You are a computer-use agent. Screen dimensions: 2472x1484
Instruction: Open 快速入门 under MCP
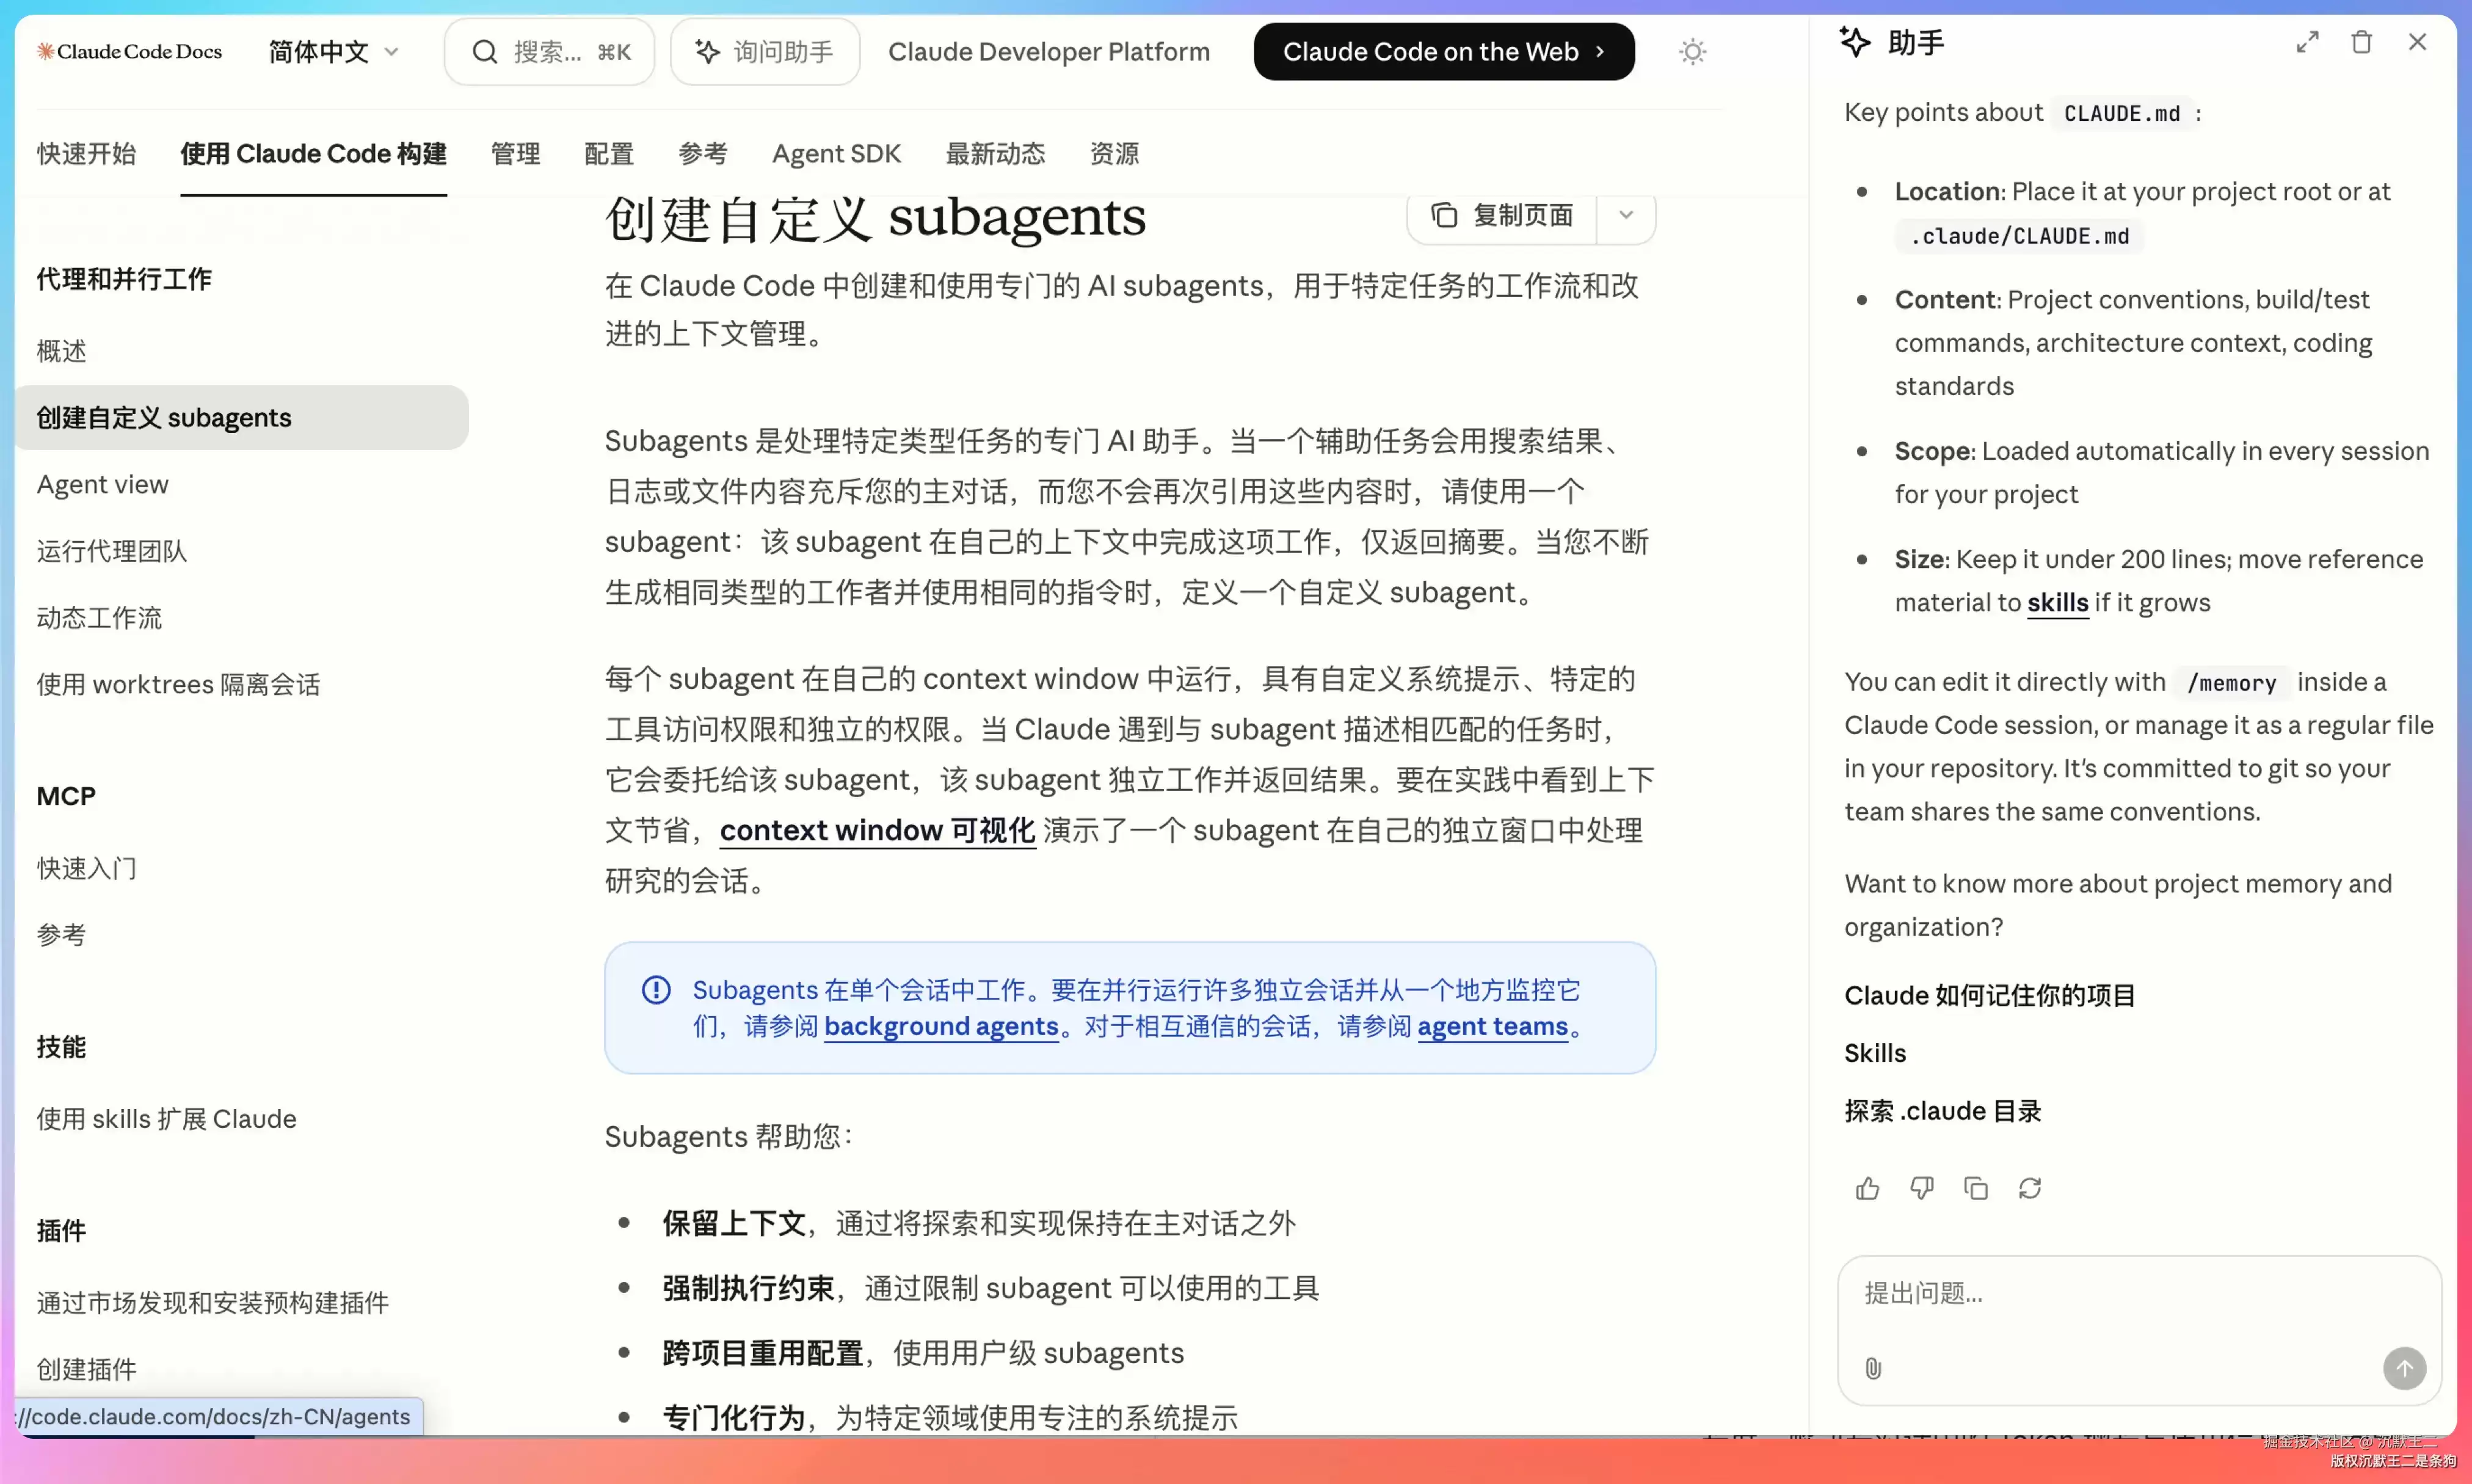click(86, 868)
